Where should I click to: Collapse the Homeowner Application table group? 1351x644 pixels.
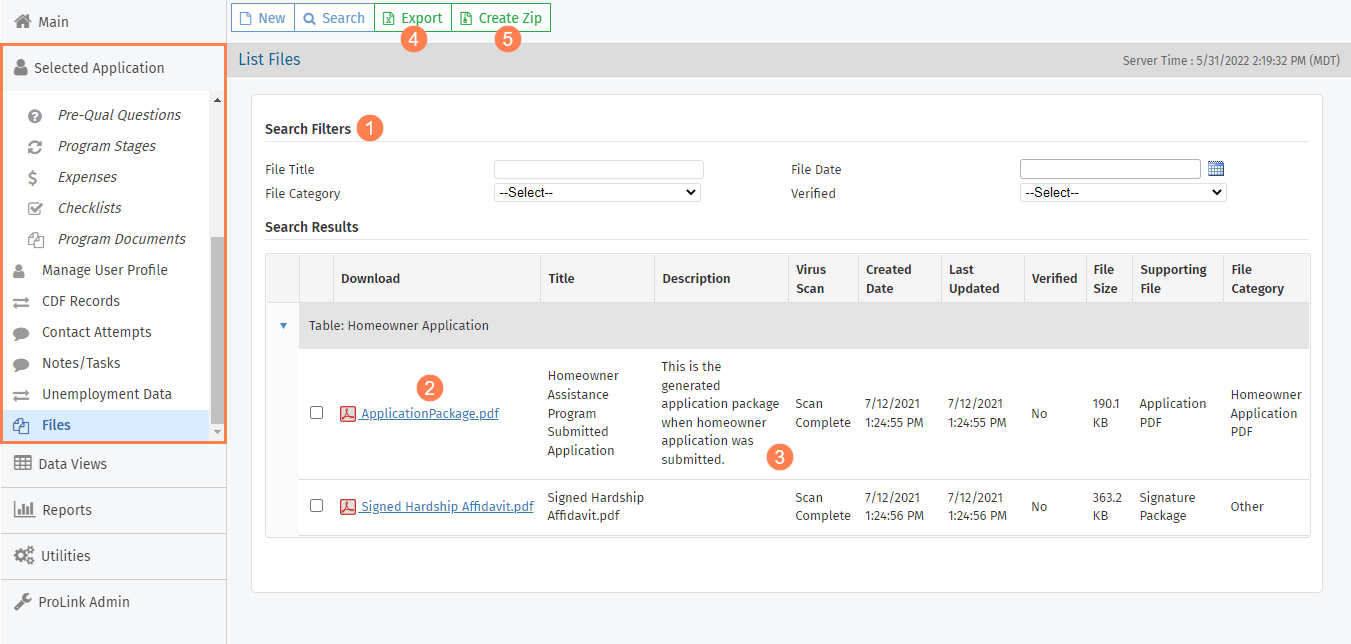click(x=283, y=326)
